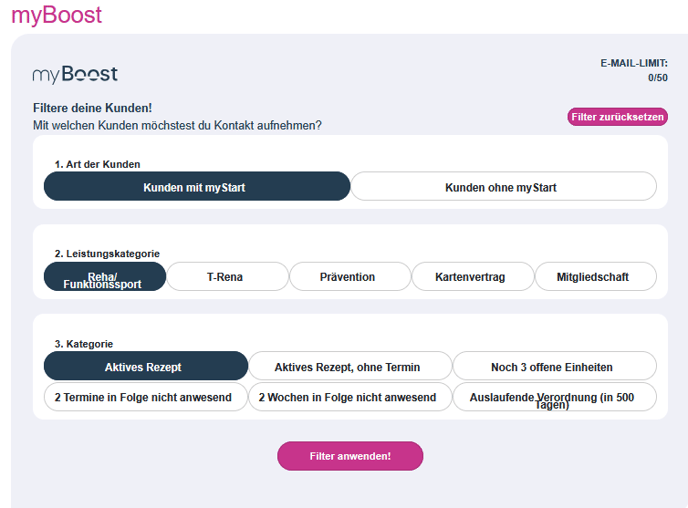The image size is (688, 508).
Task: Toggle the "Aktives Rezept" filter
Action: [x=145, y=367]
